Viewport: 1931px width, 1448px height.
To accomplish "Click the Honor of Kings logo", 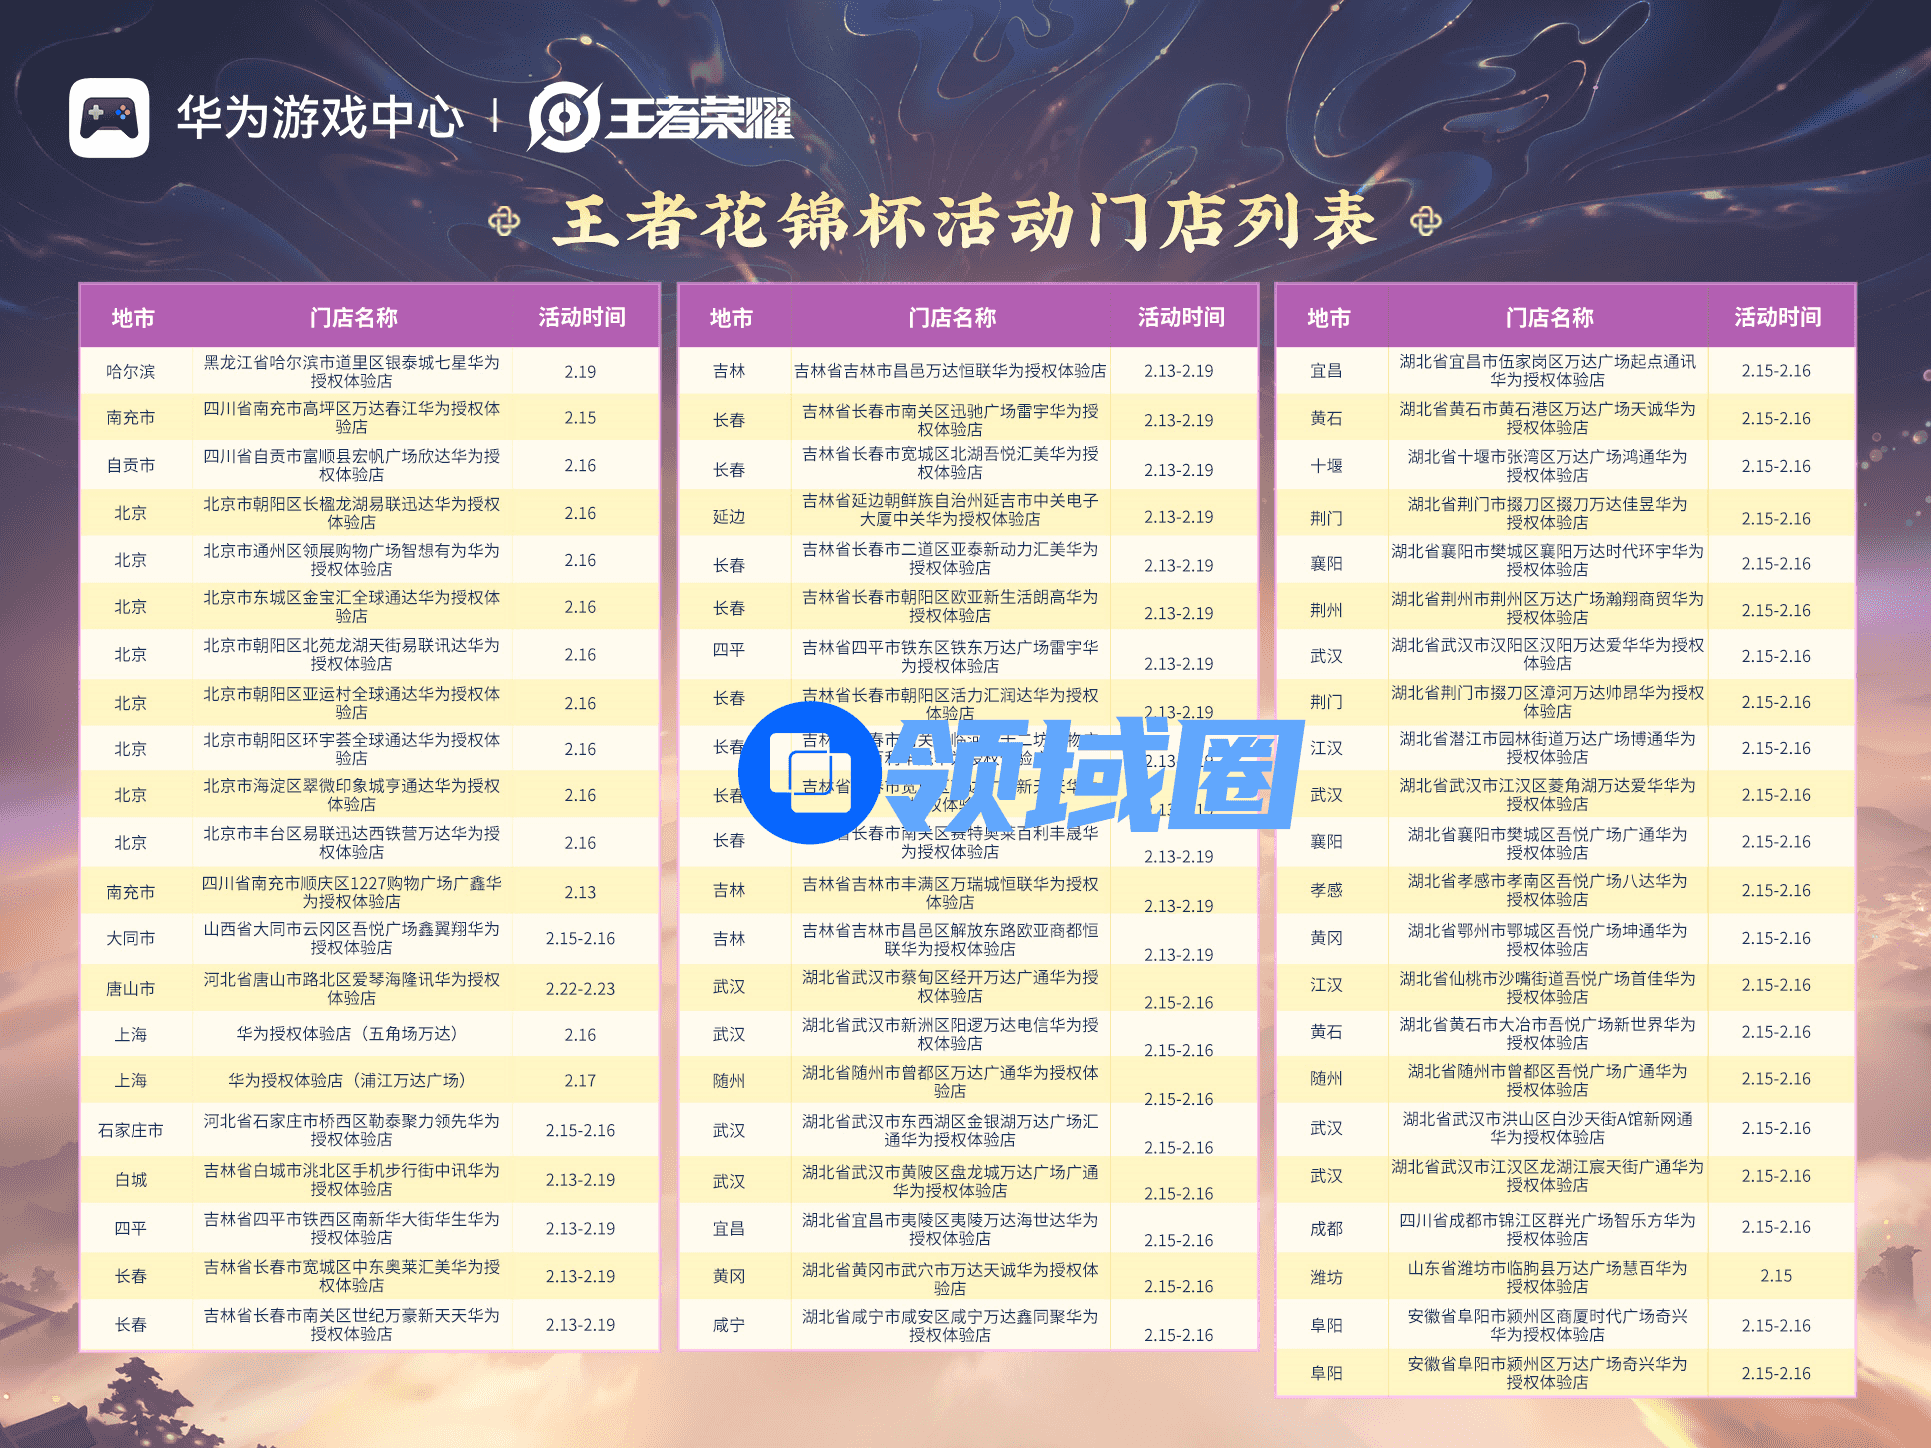I will pos(660,118).
